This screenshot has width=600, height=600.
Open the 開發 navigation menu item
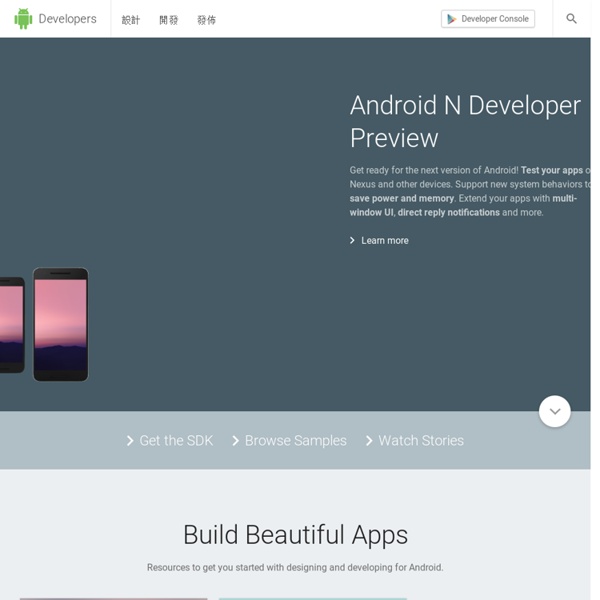click(169, 20)
